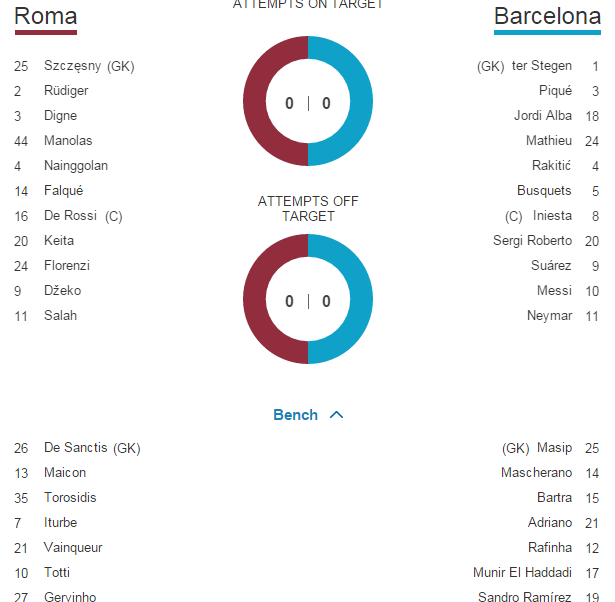615x602 pixels.
Task: Click the attempts off target donut chart
Action: click(308, 299)
